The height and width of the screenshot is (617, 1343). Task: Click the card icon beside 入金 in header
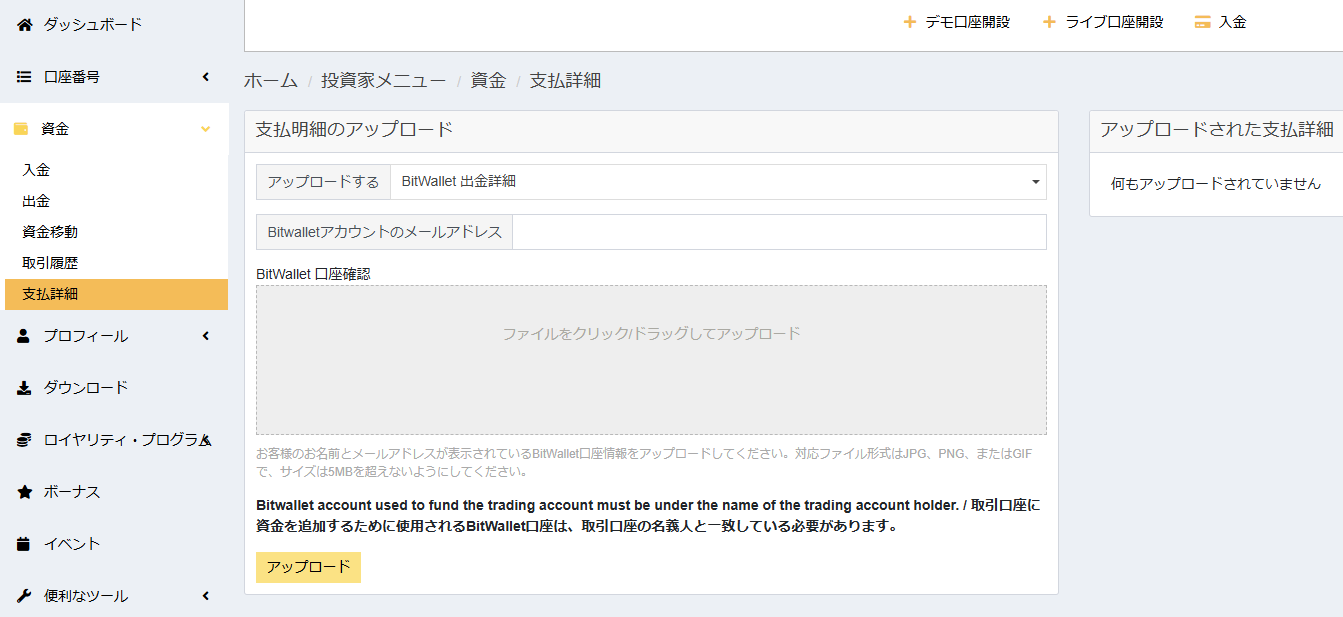[1202, 22]
